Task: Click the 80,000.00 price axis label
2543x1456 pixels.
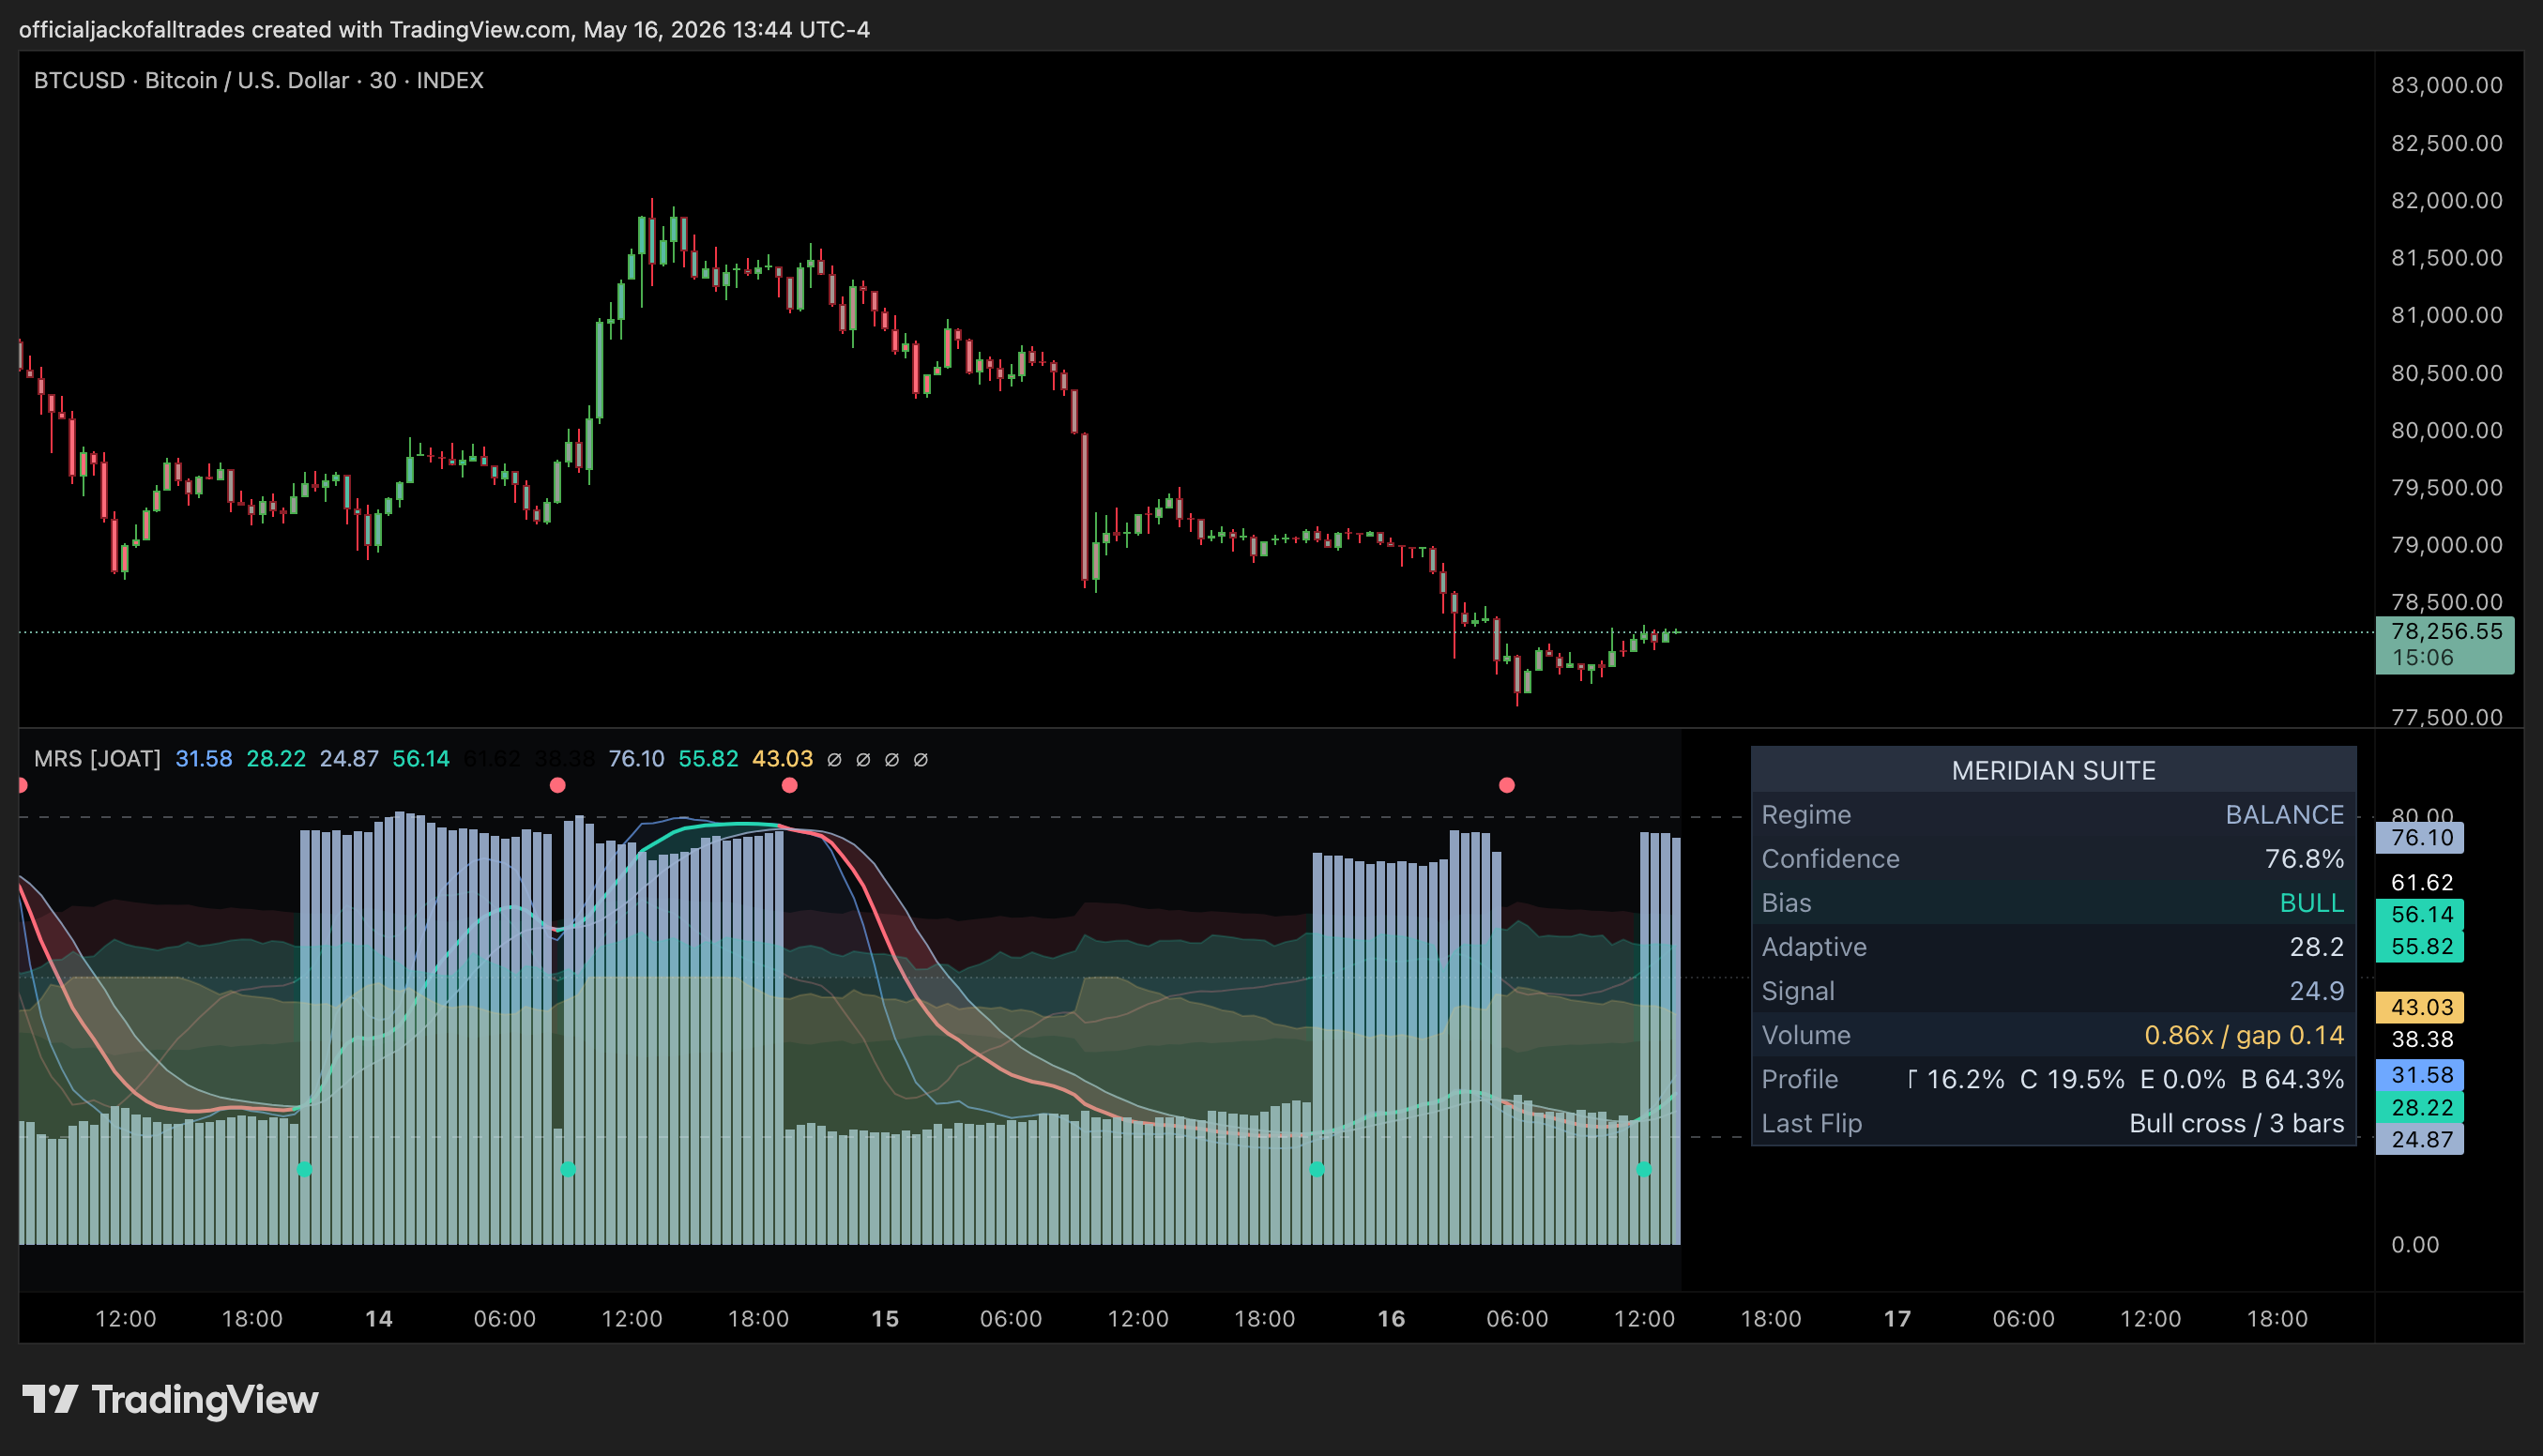Action: click(2446, 430)
